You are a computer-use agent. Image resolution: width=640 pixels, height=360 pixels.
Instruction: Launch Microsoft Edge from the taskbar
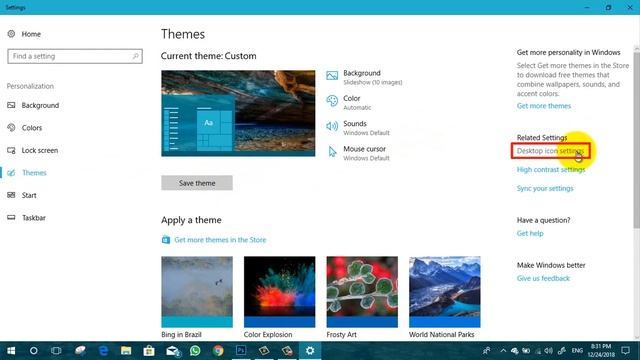point(103,351)
